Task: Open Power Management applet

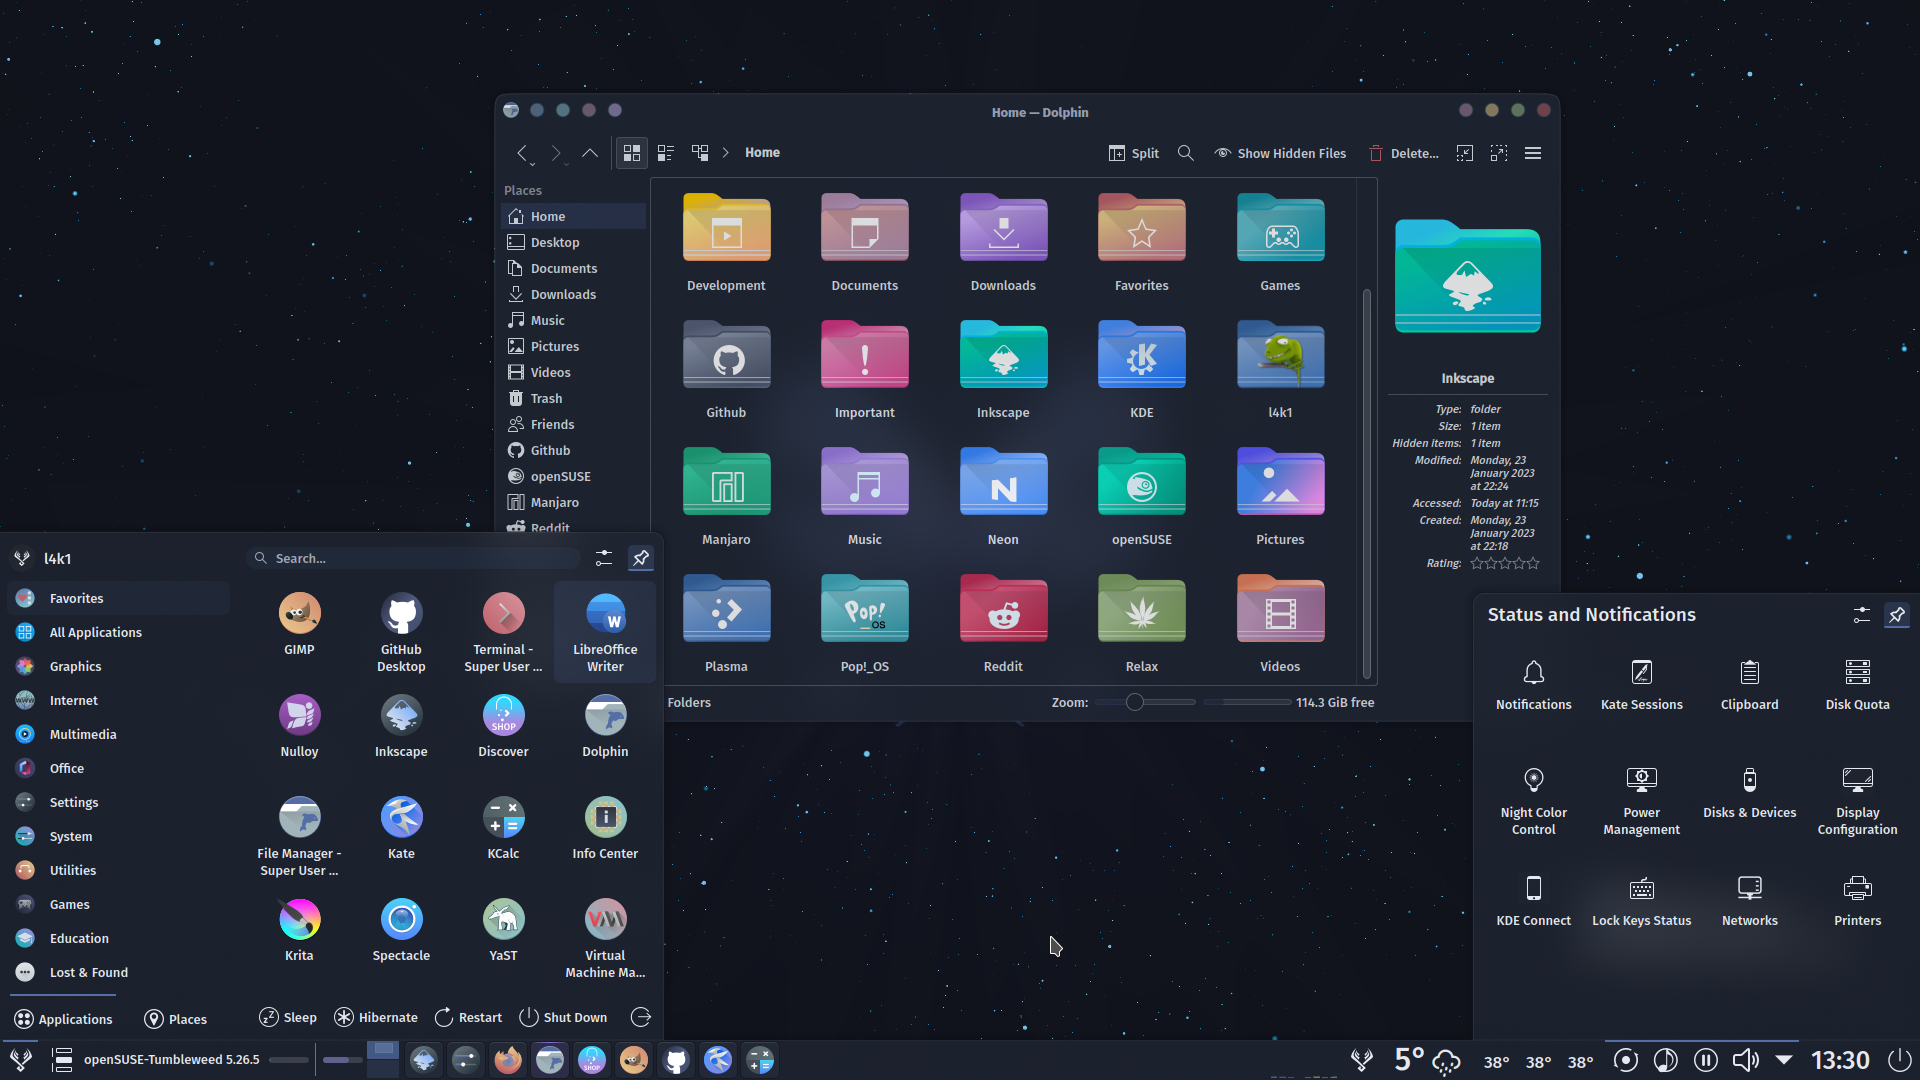Action: (x=1641, y=801)
